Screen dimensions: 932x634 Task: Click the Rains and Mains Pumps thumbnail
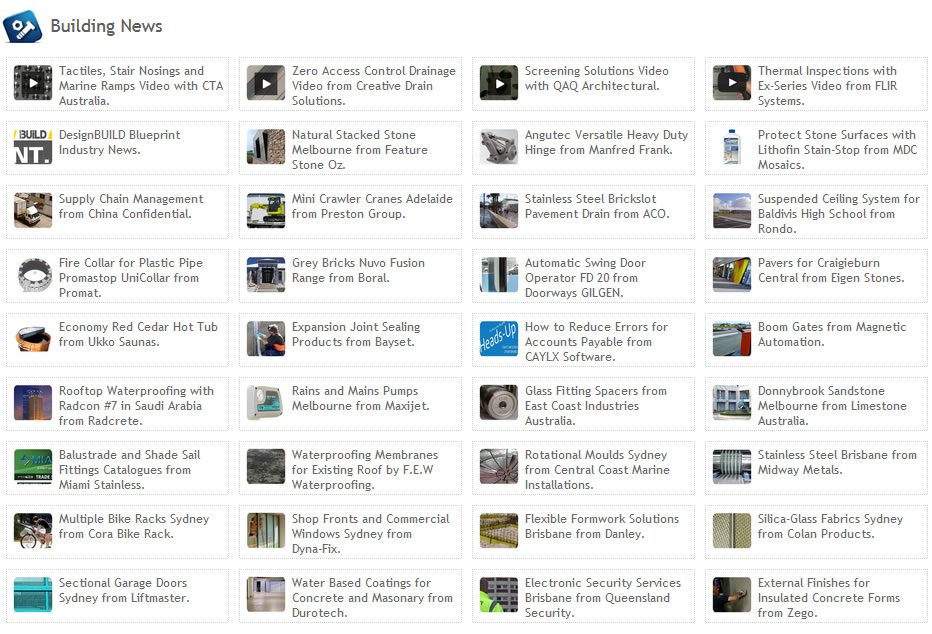click(x=266, y=402)
